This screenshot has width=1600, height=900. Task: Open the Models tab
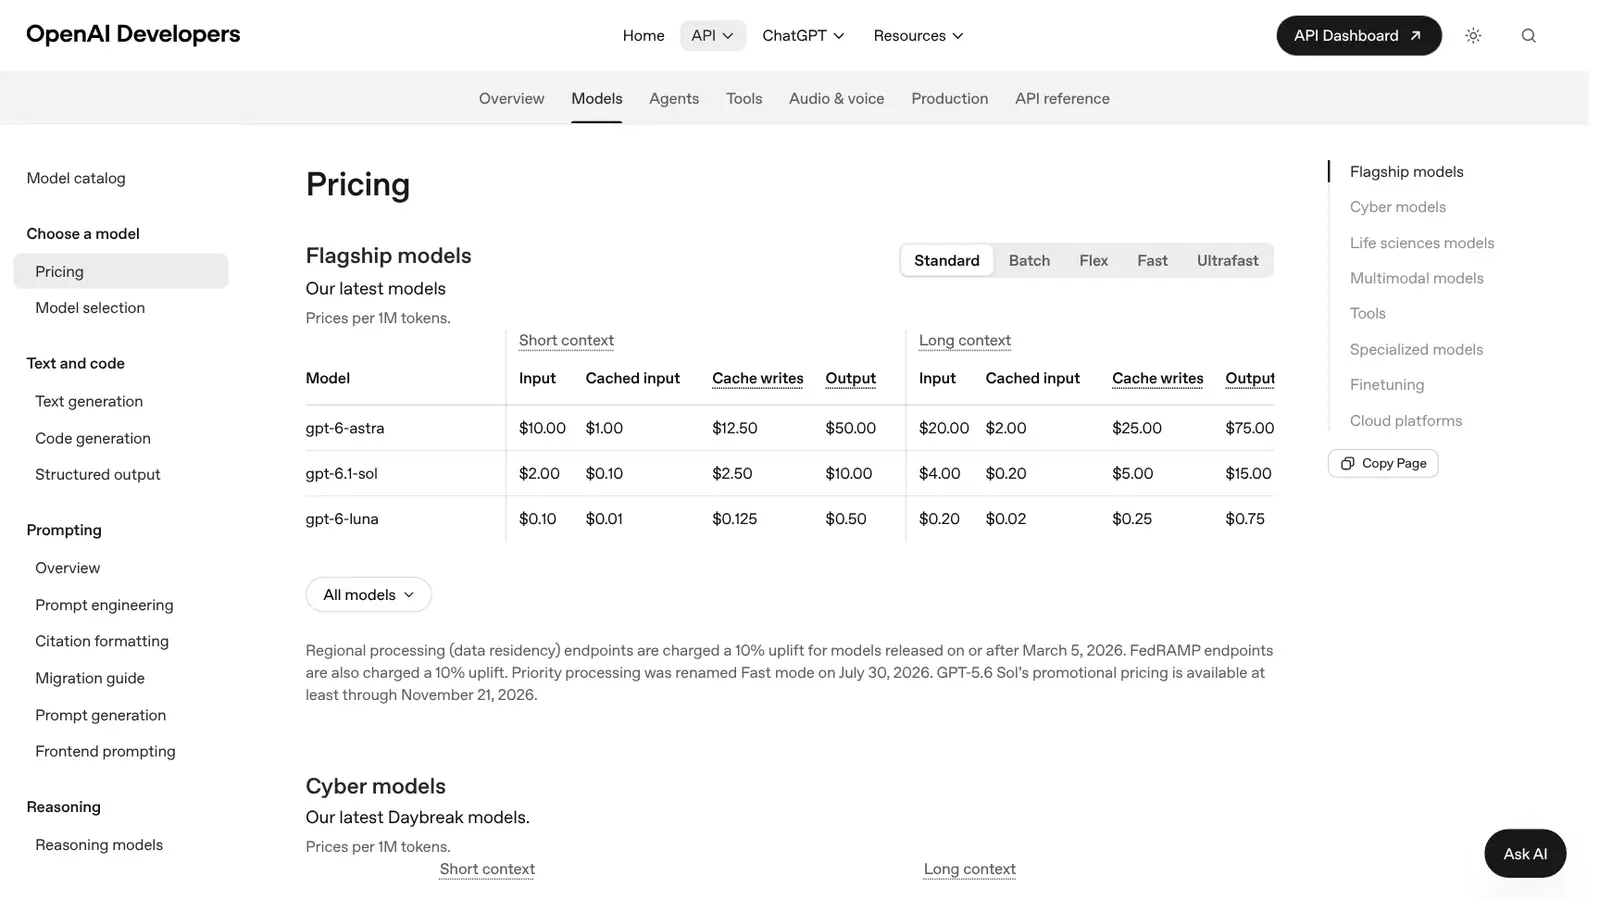[x=597, y=98]
